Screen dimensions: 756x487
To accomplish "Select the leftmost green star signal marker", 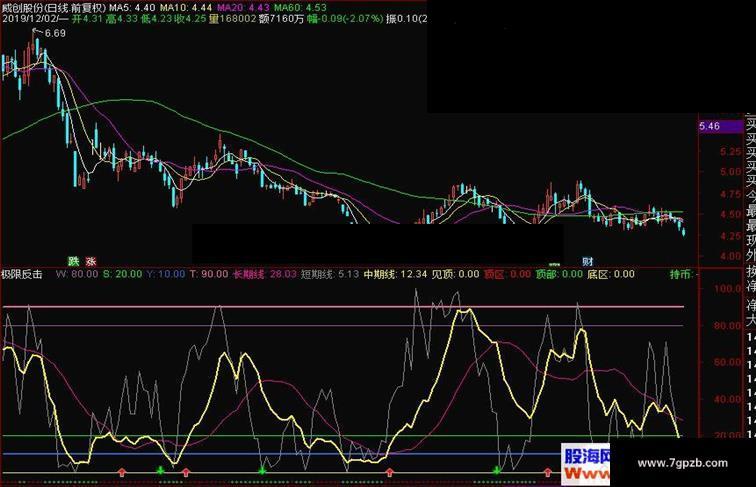I will pyautogui.click(x=160, y=470).
